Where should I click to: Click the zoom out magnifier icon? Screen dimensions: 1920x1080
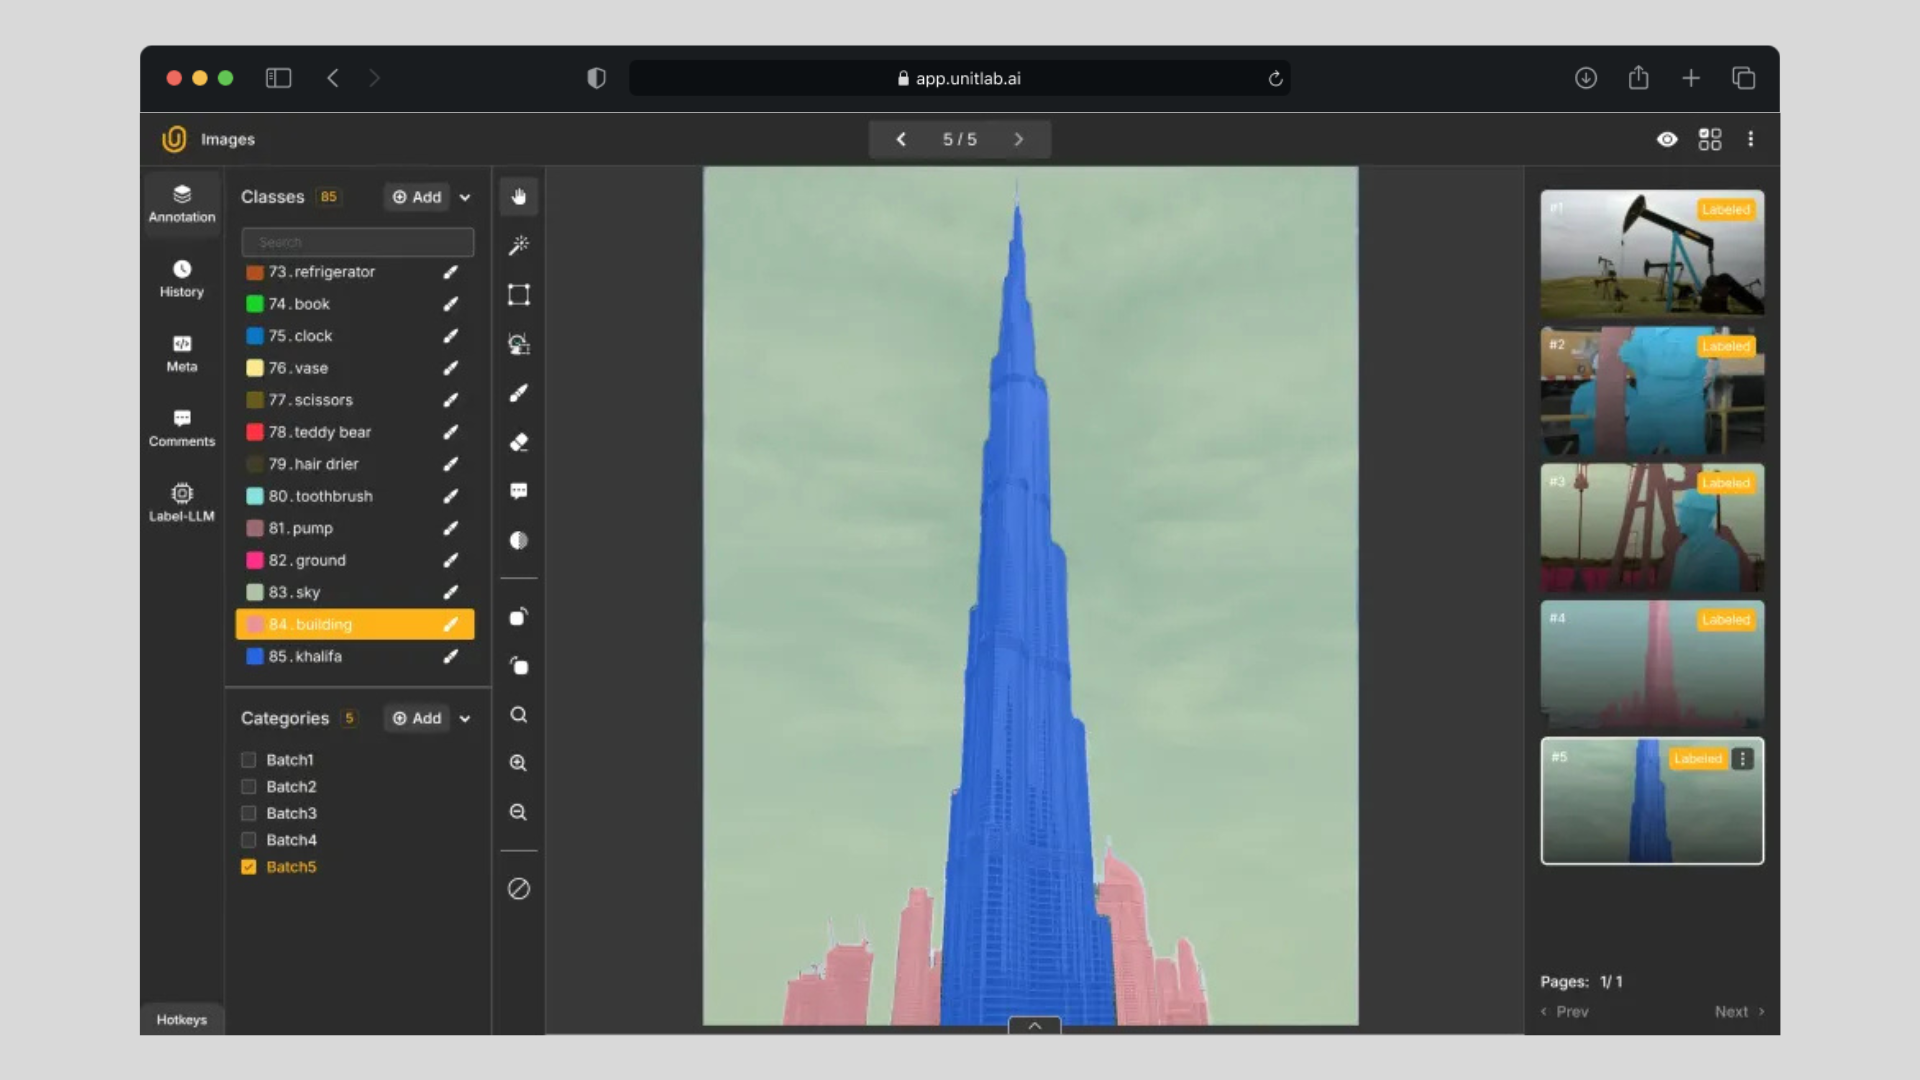point(518,812)
